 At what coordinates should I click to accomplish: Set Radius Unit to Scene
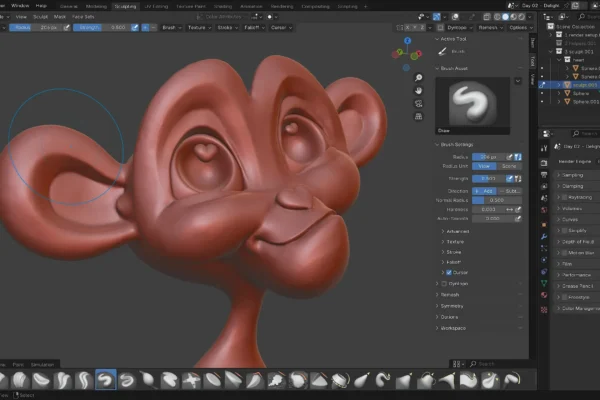[509, 166]
